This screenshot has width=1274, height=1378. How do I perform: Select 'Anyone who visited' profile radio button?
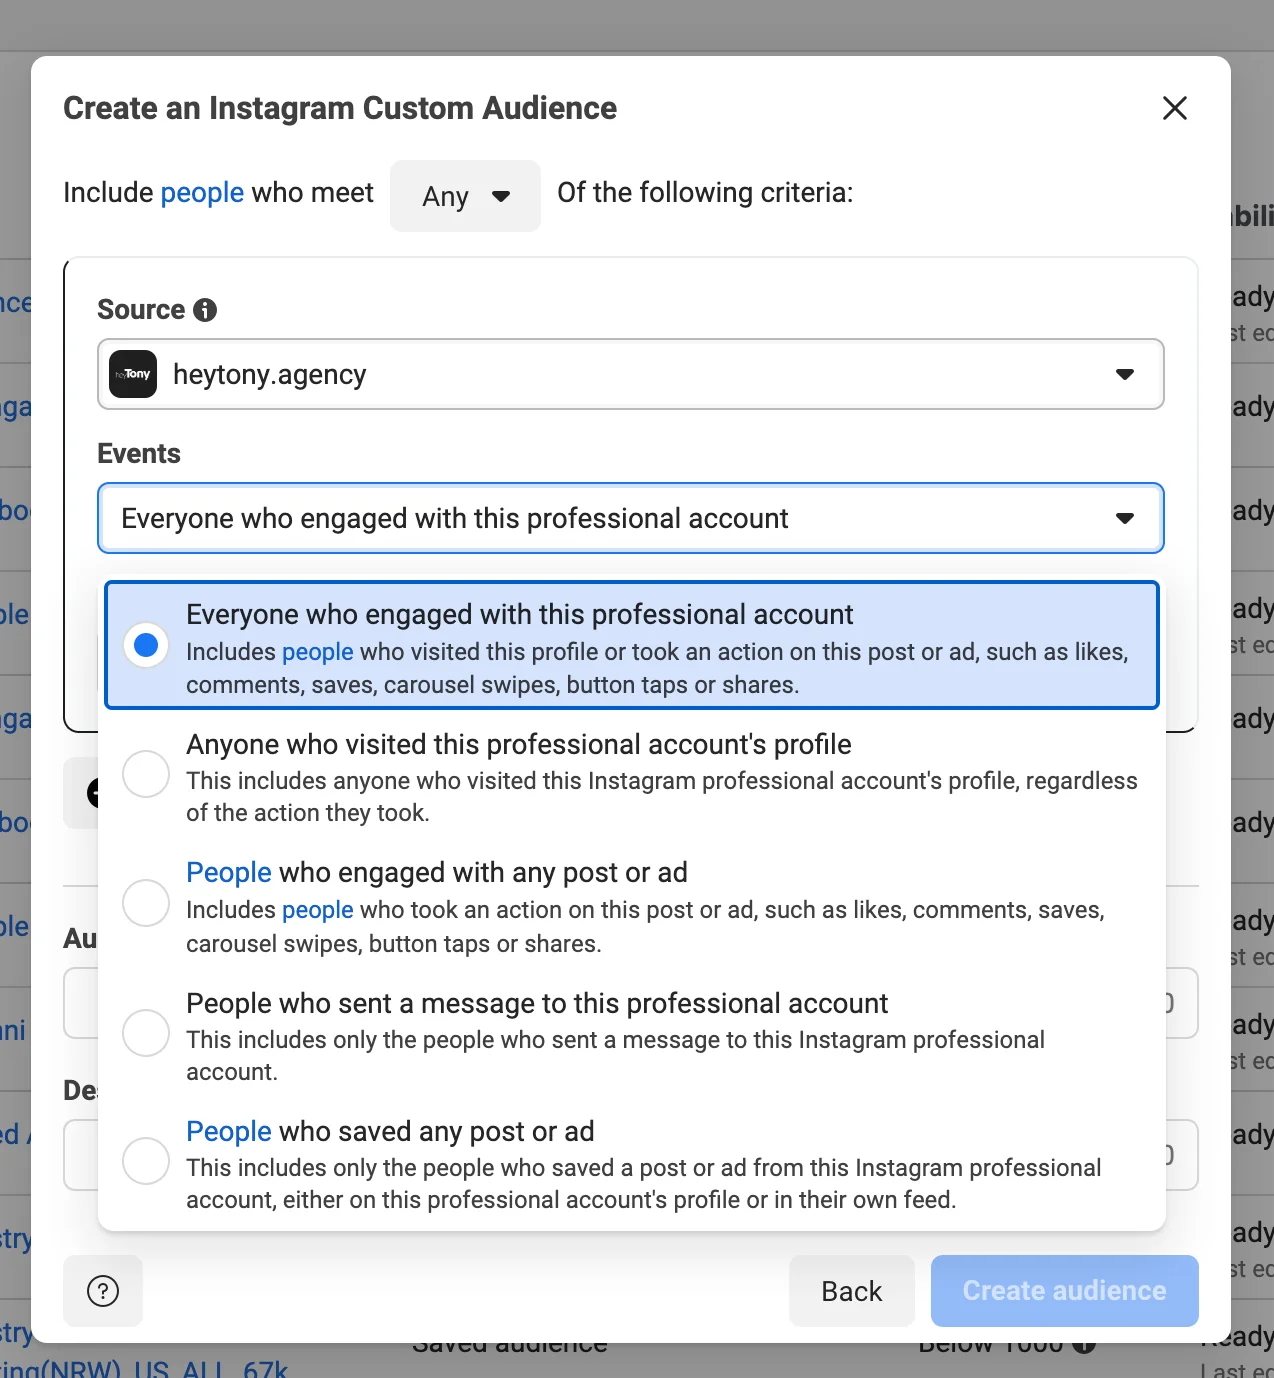point(146,774)
